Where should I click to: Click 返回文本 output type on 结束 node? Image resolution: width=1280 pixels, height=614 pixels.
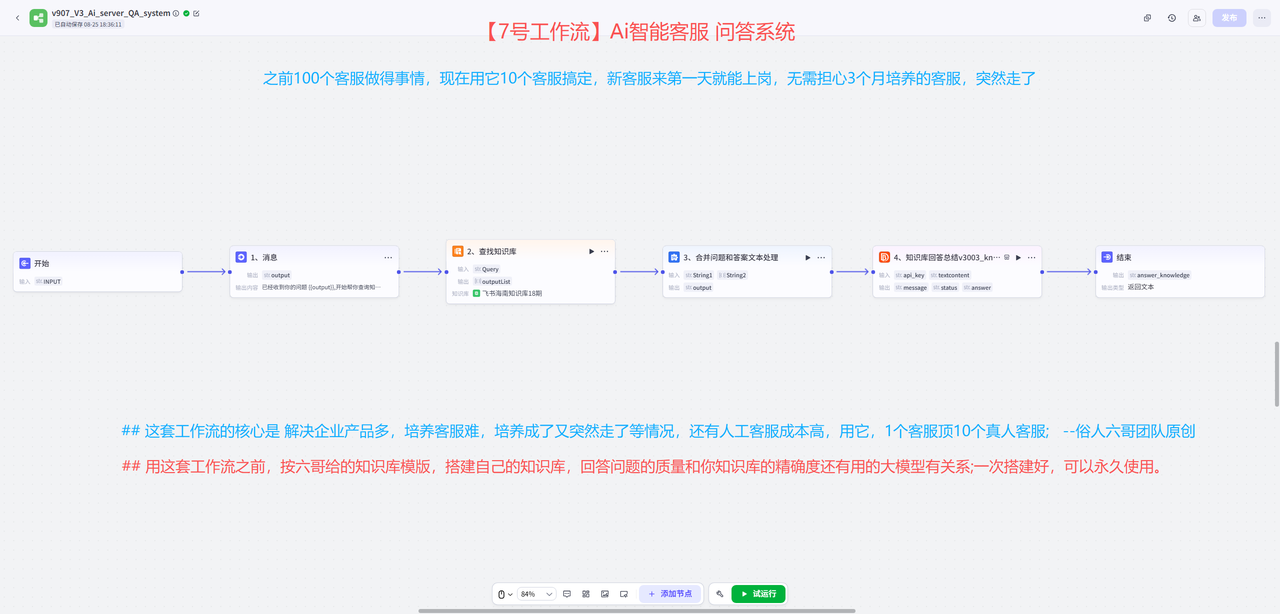coord(1141,287)
